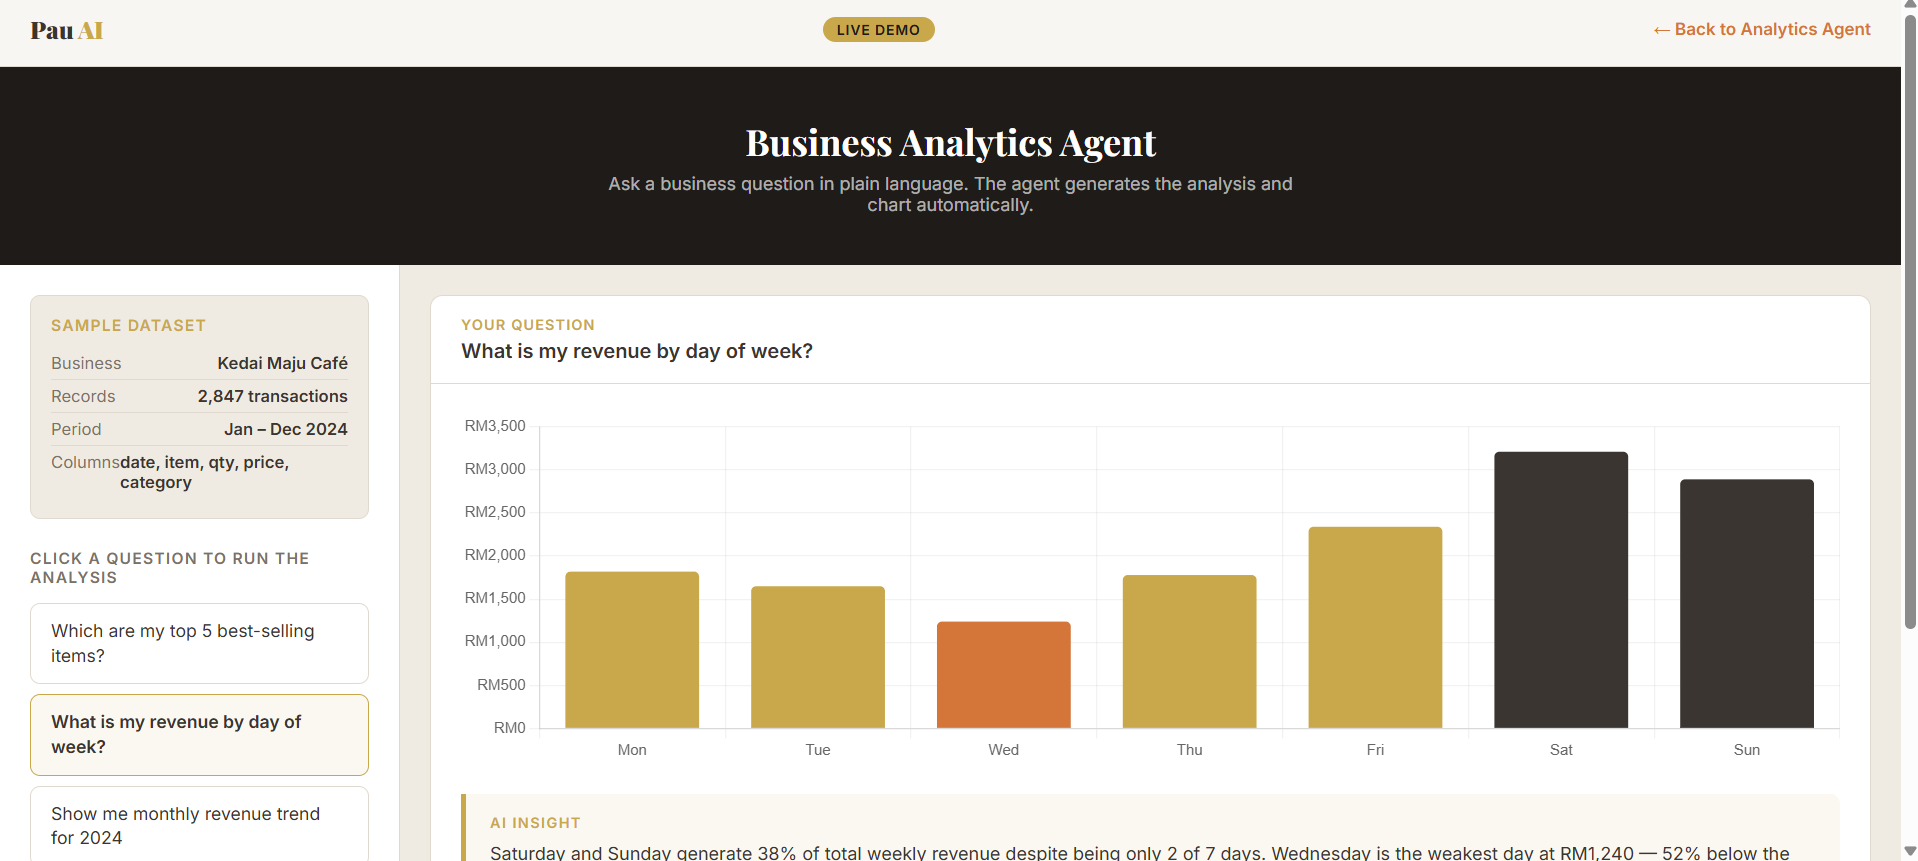Click the SAMPLE DATASET panel header
Viewport: 1918px width, 861px height.
click(128, 325)
